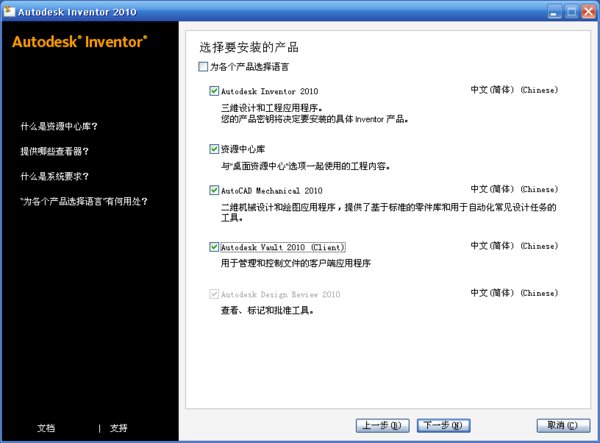Open the 文档 link at bottom left

click(x=46, y=428)
